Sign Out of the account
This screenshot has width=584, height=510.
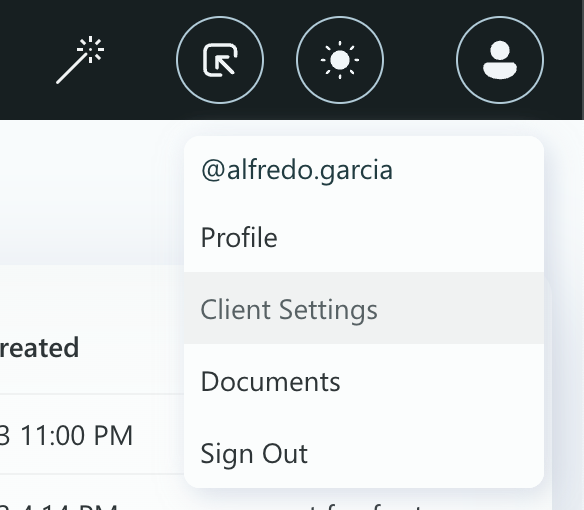pyautogui.click(x=364, y=453)
